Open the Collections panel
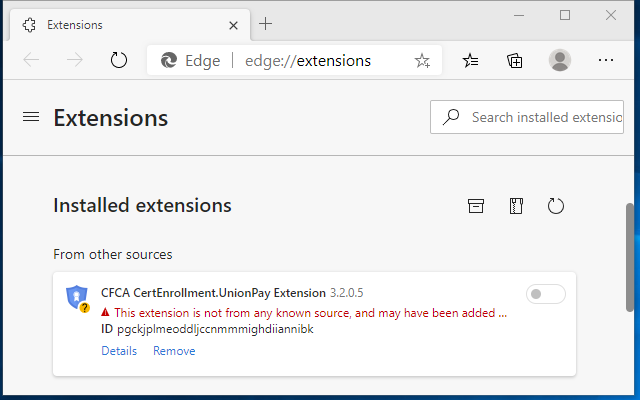640x400 pixels. tap(515, 60)
